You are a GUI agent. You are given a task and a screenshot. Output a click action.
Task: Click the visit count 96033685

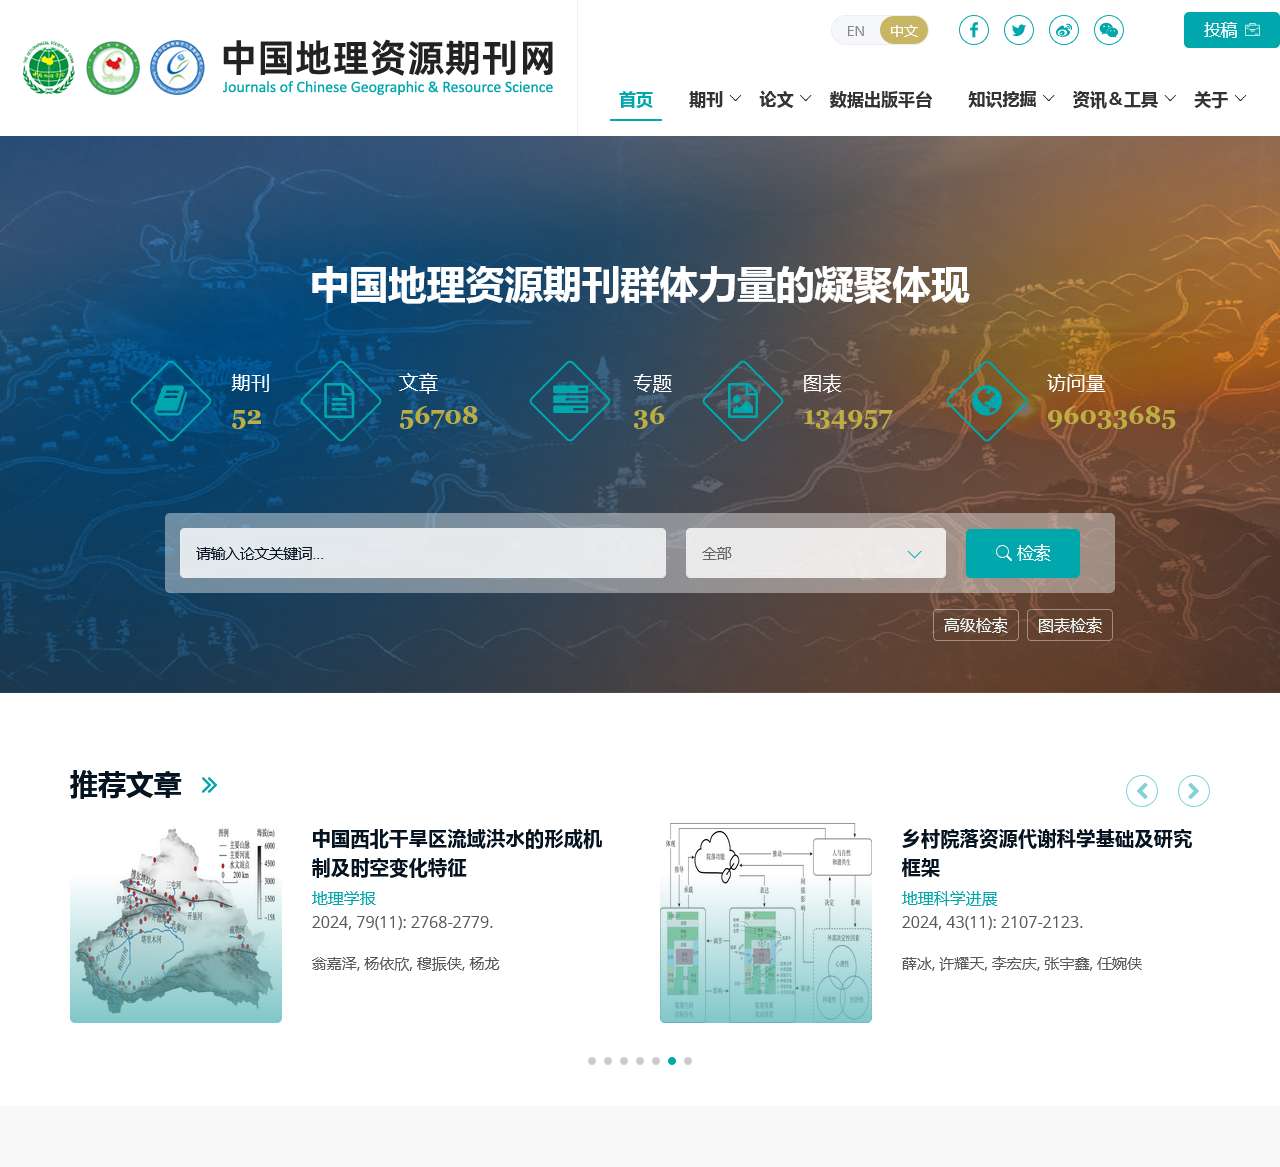point(1111,416)
